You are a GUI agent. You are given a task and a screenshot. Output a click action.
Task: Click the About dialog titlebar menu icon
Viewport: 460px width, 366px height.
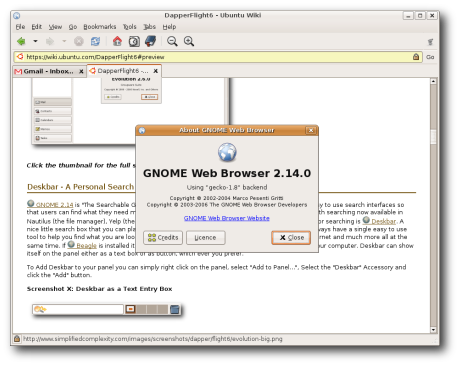(x=142, y=130)
